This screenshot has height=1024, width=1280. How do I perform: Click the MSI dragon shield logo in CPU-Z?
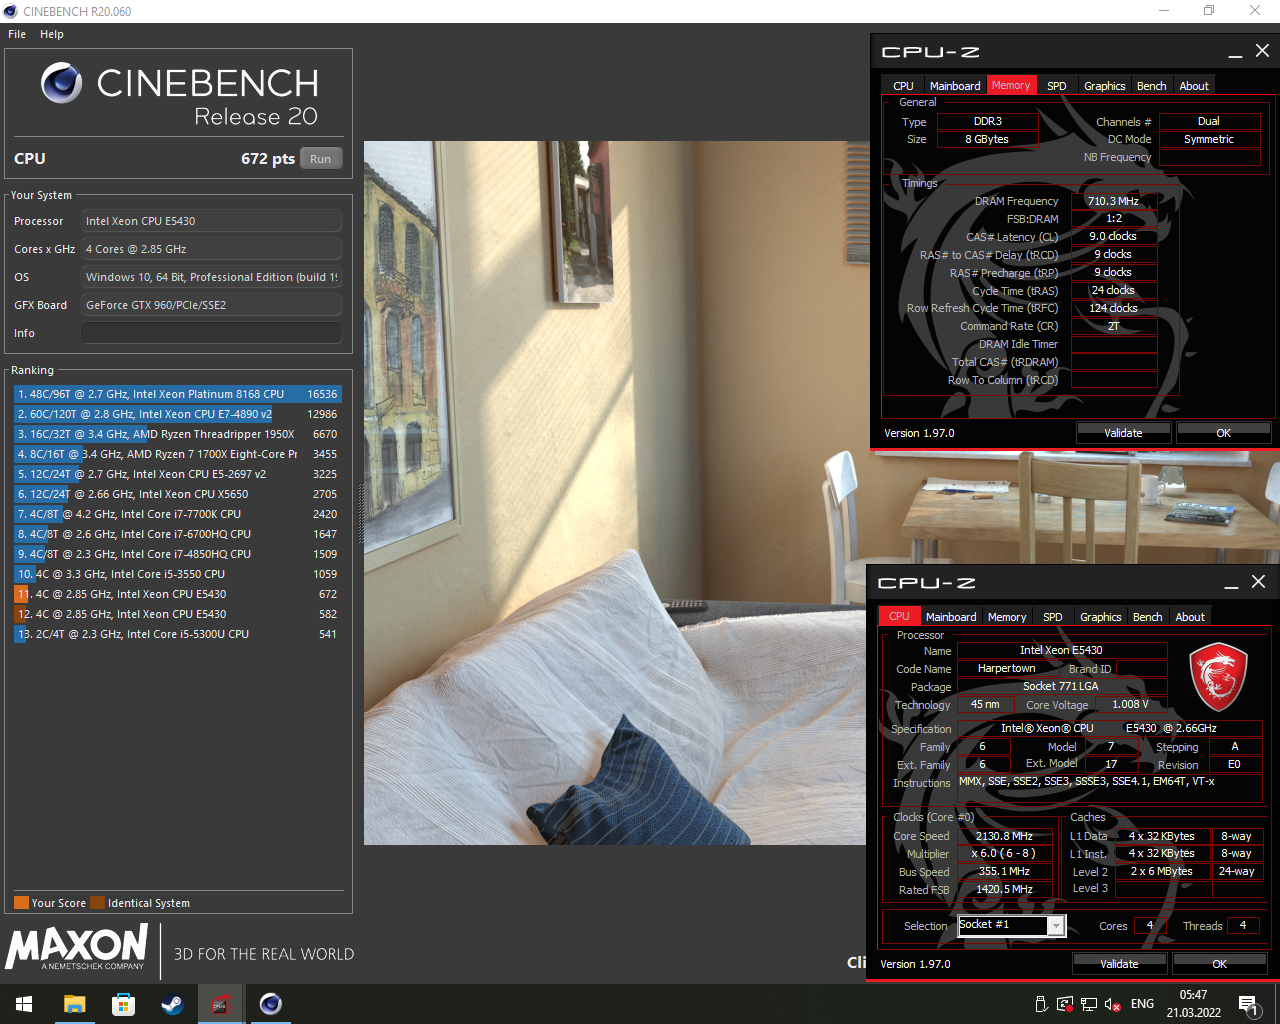[x=1217, y=678]
